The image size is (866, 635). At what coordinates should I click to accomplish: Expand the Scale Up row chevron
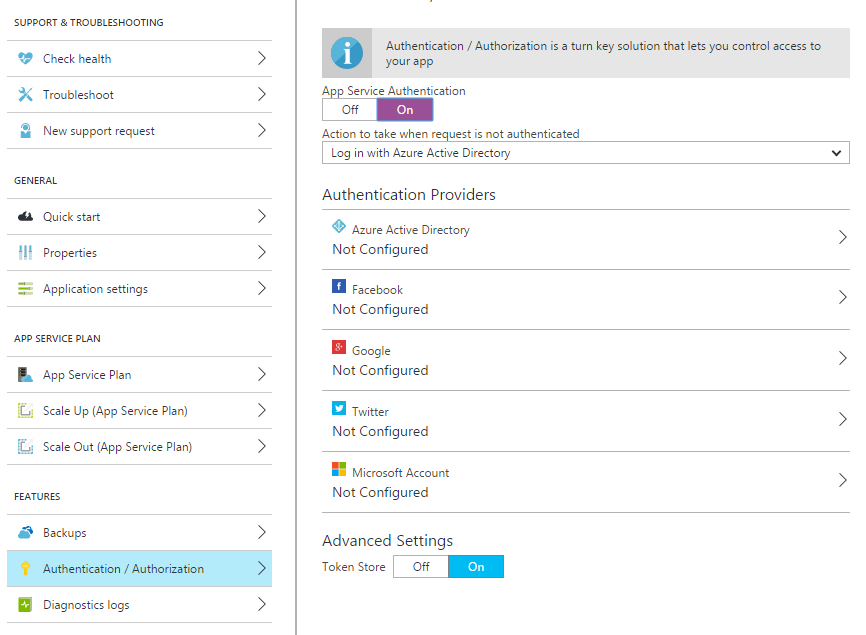pos(261,411)
